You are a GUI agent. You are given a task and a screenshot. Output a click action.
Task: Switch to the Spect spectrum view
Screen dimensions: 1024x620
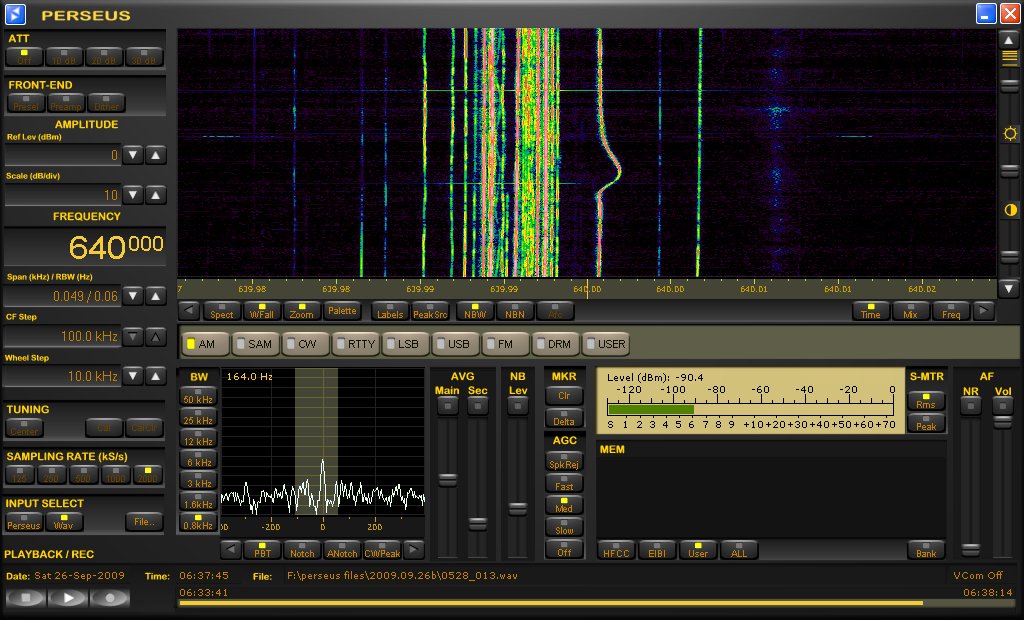click(221, 311)
